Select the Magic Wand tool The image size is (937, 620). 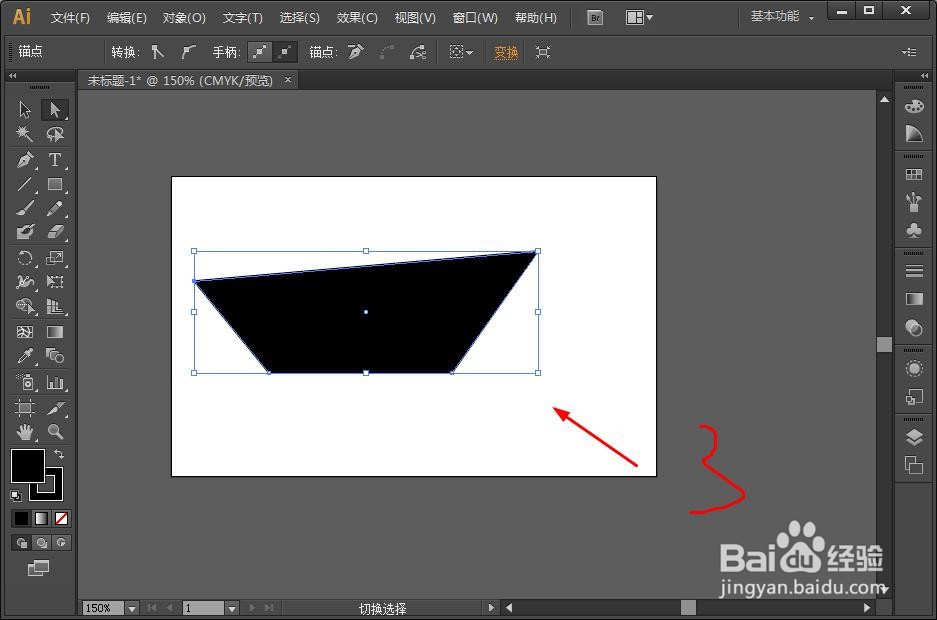coord(25,134)
